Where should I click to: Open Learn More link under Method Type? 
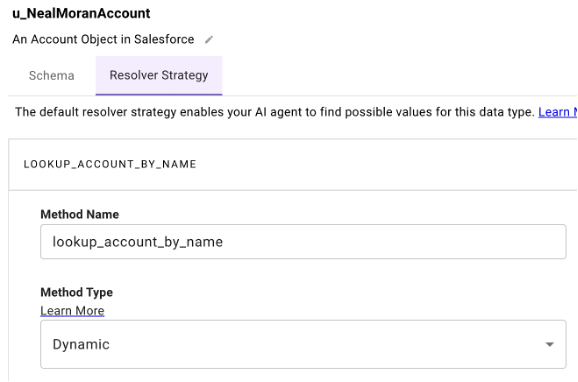72,310
